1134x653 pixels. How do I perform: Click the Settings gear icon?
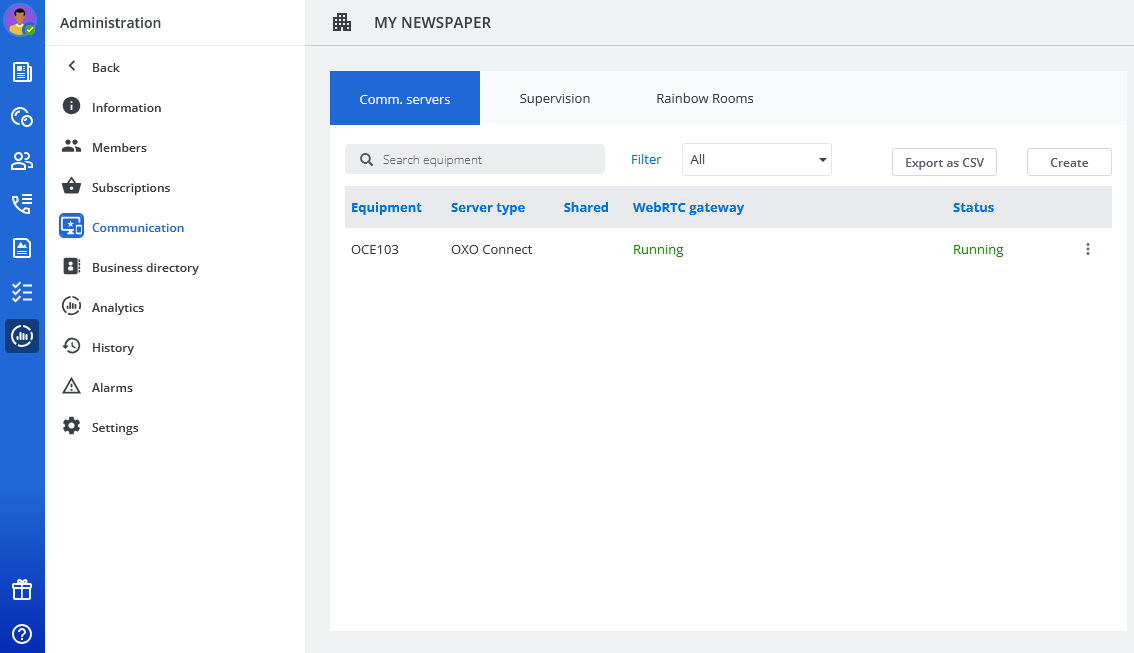tap(72, 426)
